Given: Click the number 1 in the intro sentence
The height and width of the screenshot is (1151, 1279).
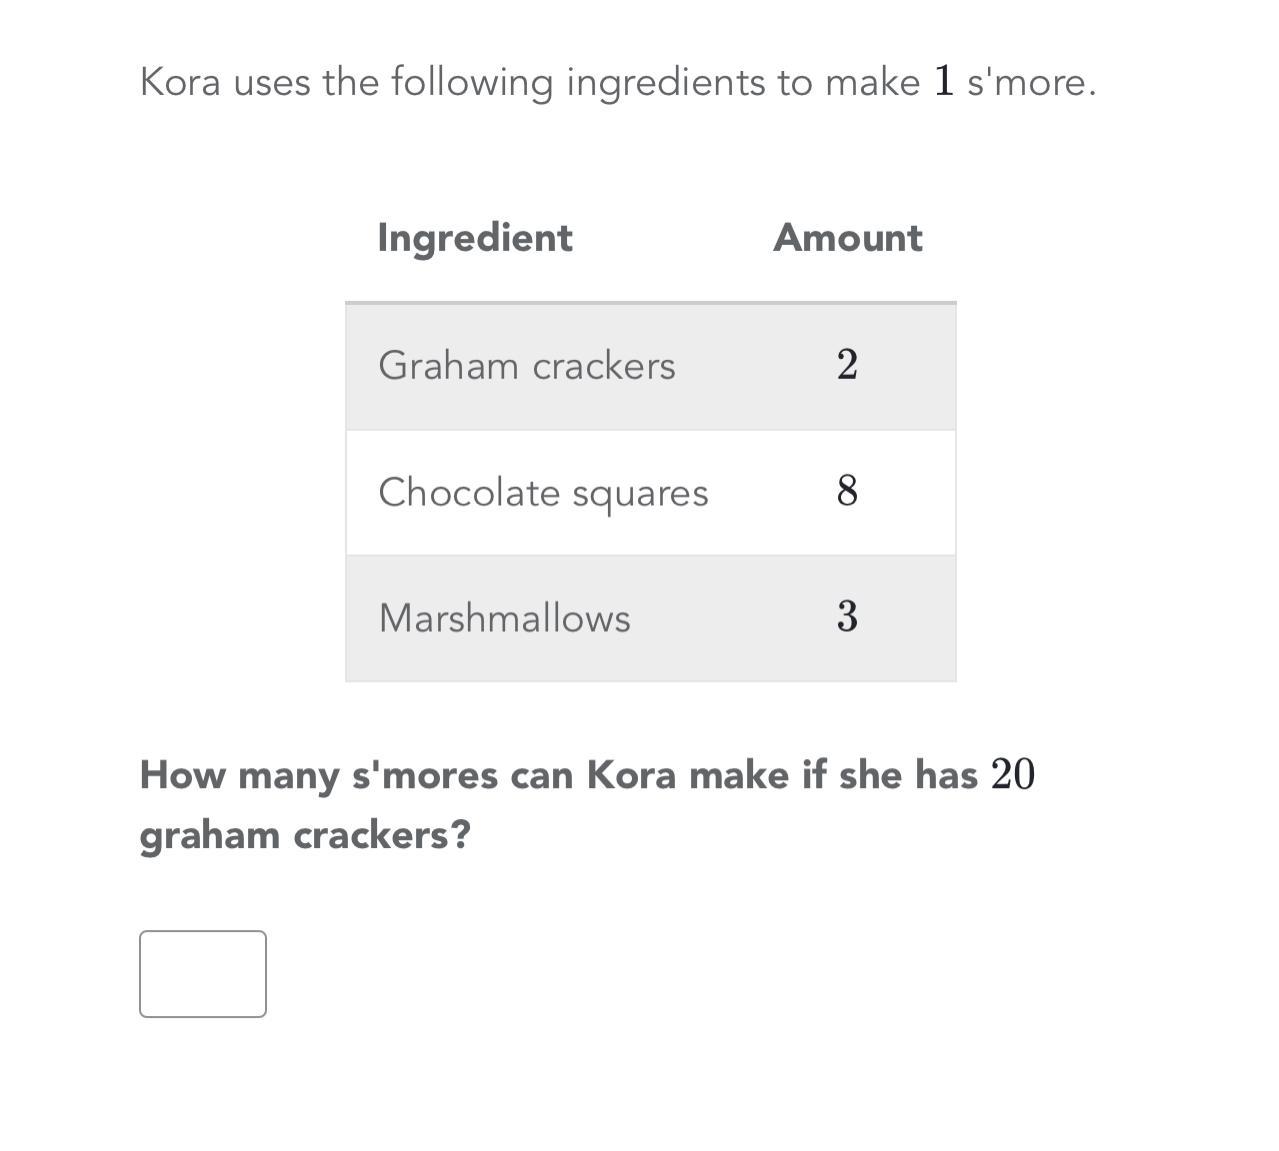Looking at the screenshot, I should 944,81.
